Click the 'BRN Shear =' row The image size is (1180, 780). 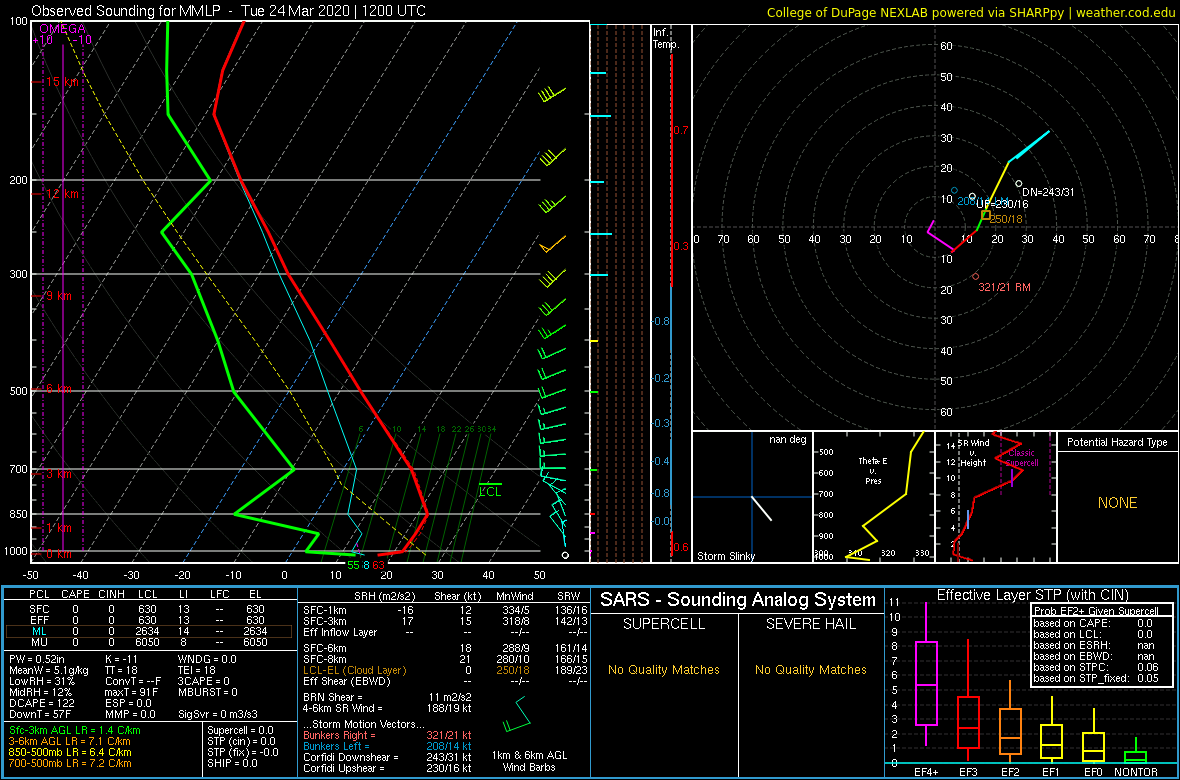pos(386,697)
